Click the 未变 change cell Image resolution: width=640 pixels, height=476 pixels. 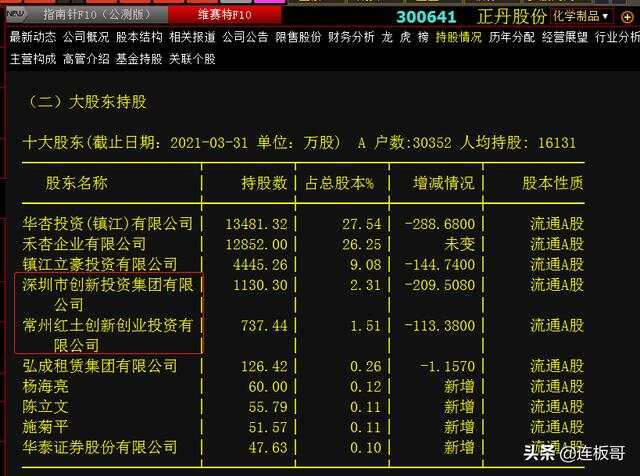[x=460, y=244]
